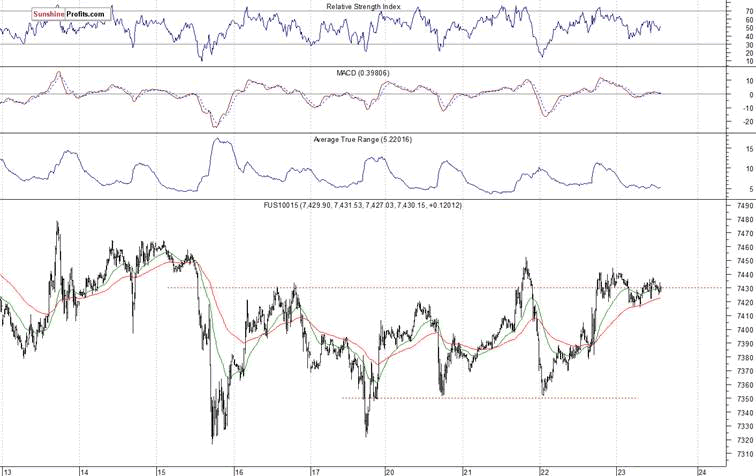Image resolution: width=756 pixels, height=476 pixels.
Task: Select date 15 on the time axis
Action: (160, 471)
